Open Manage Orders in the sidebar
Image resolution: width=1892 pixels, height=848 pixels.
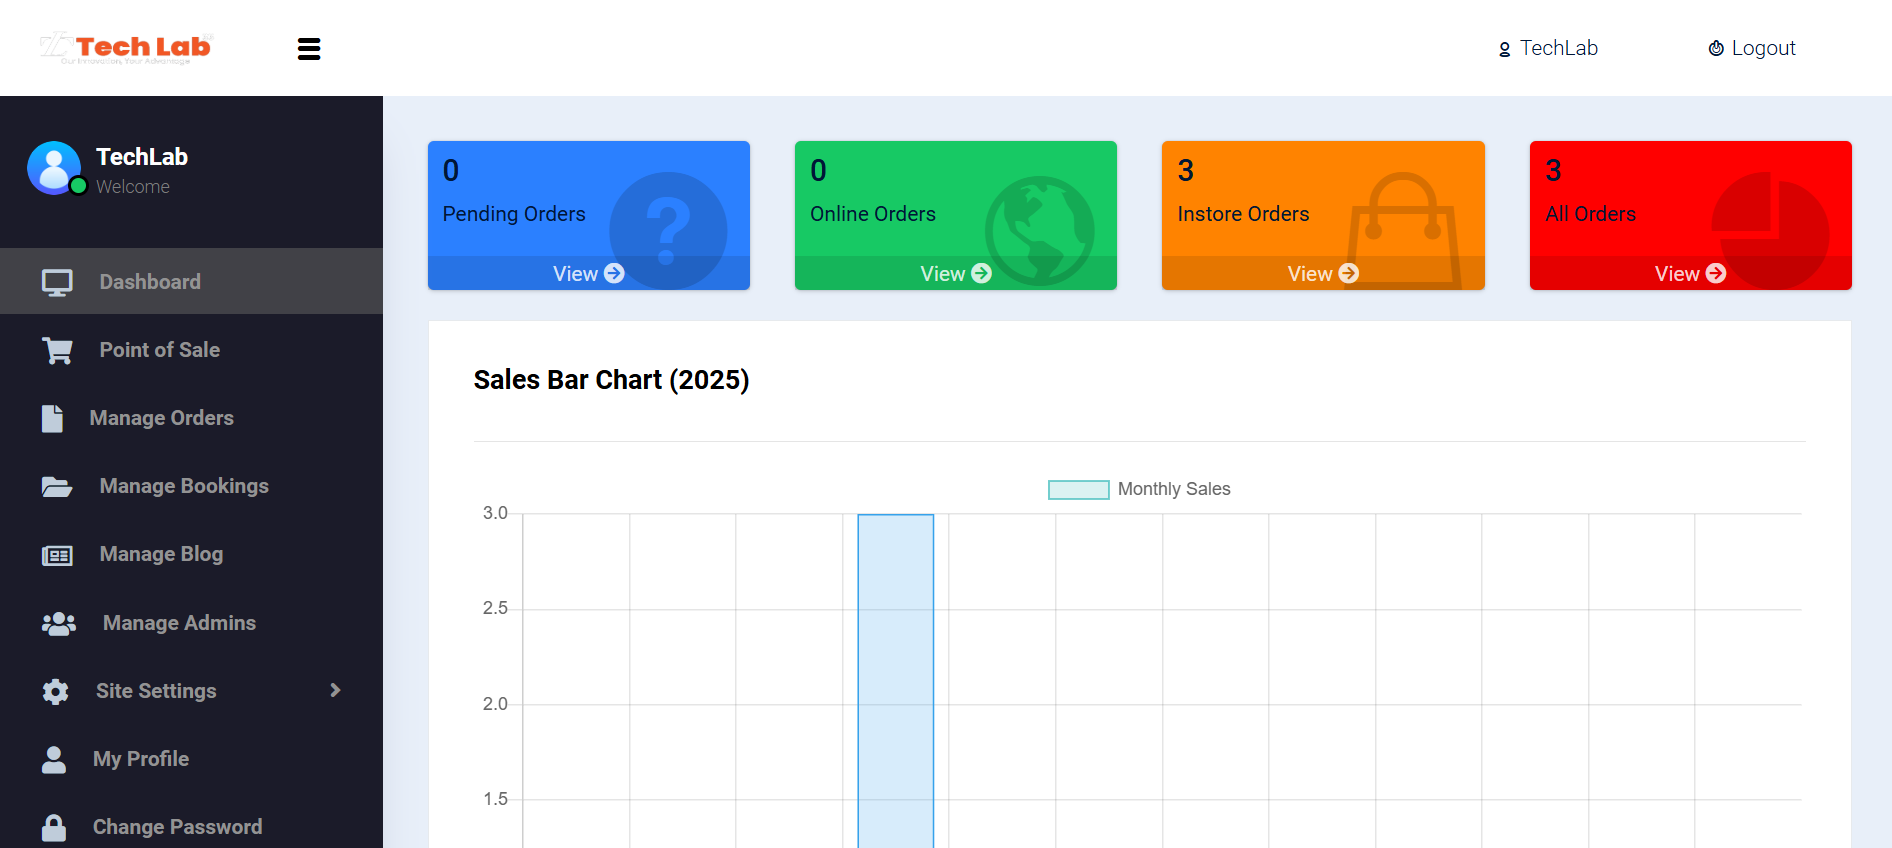pyautogui.click(x=161, y=418)
